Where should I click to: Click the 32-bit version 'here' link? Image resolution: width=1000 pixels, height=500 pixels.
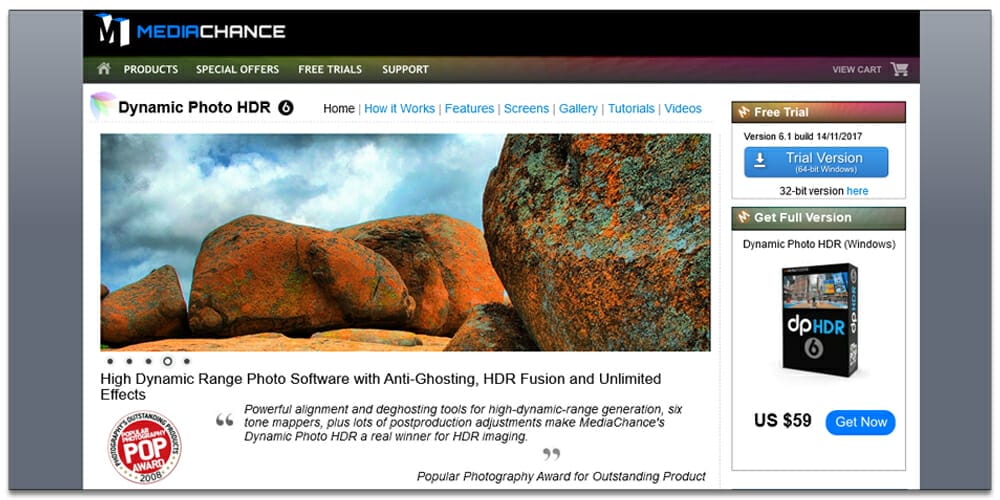click(x=857, y=191)
